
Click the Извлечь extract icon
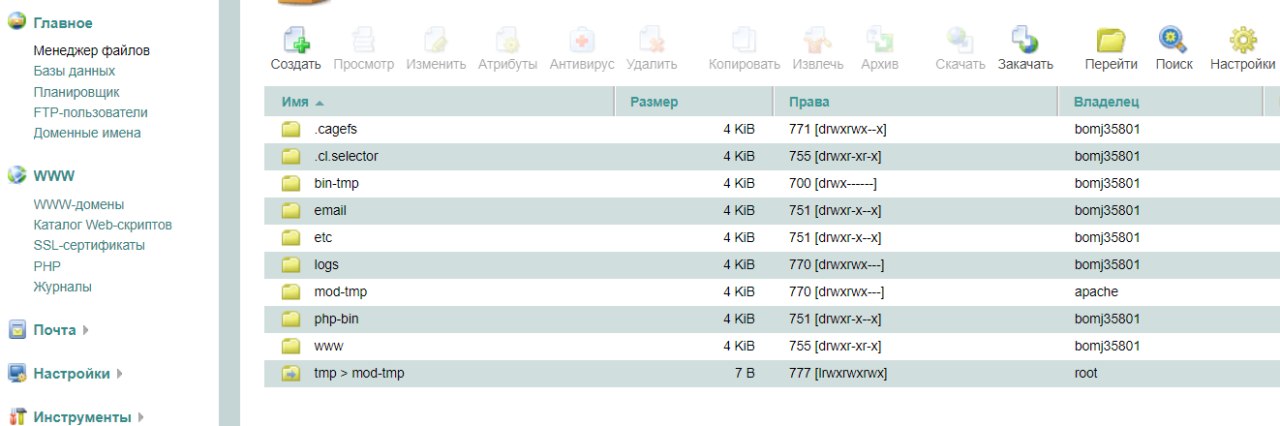[818, 40]
